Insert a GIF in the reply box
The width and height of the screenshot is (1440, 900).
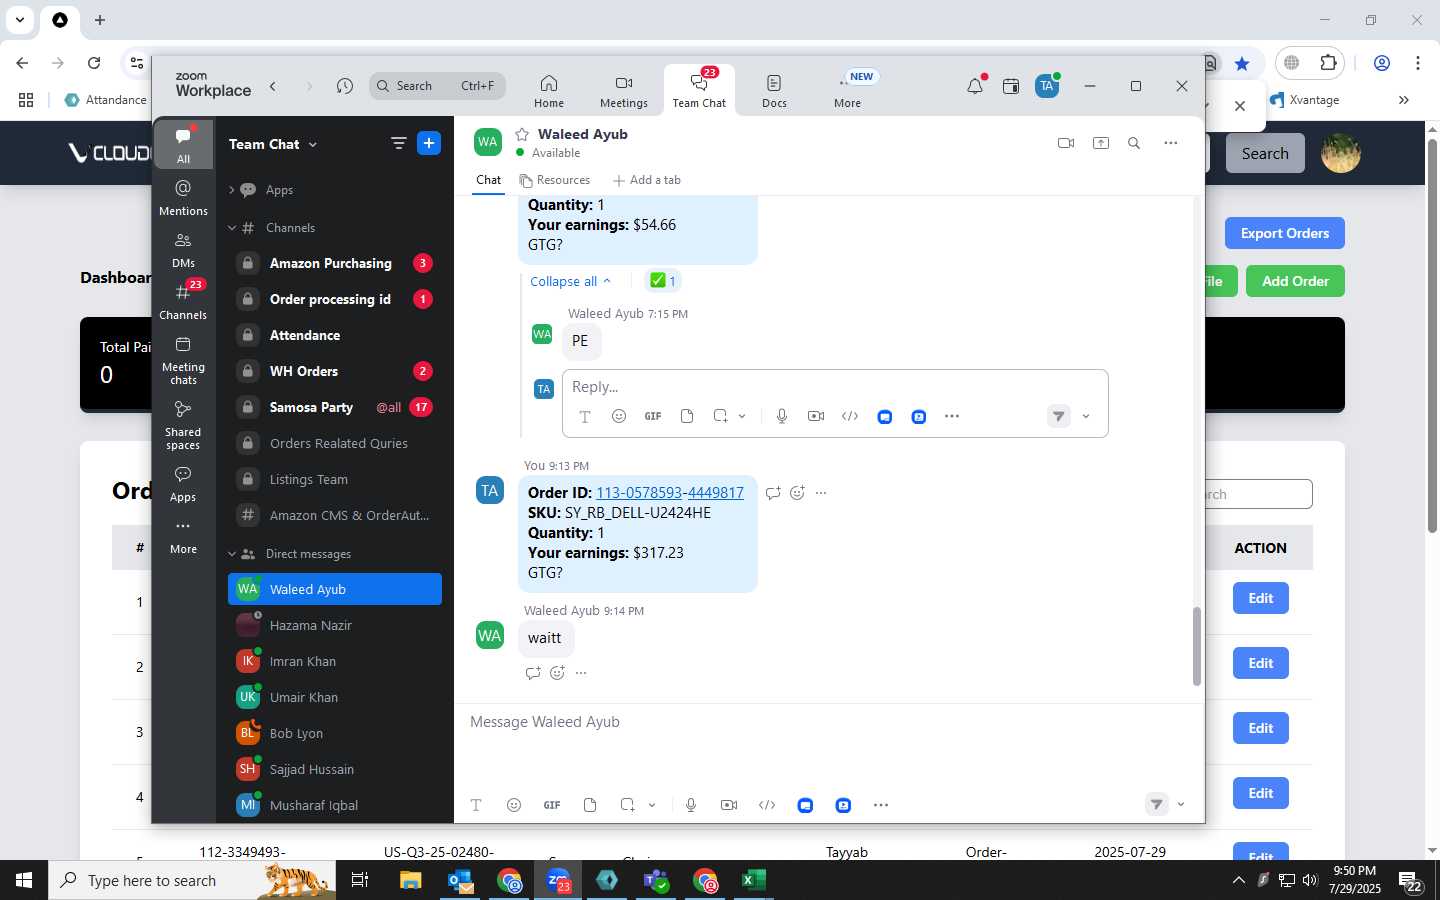653,416
